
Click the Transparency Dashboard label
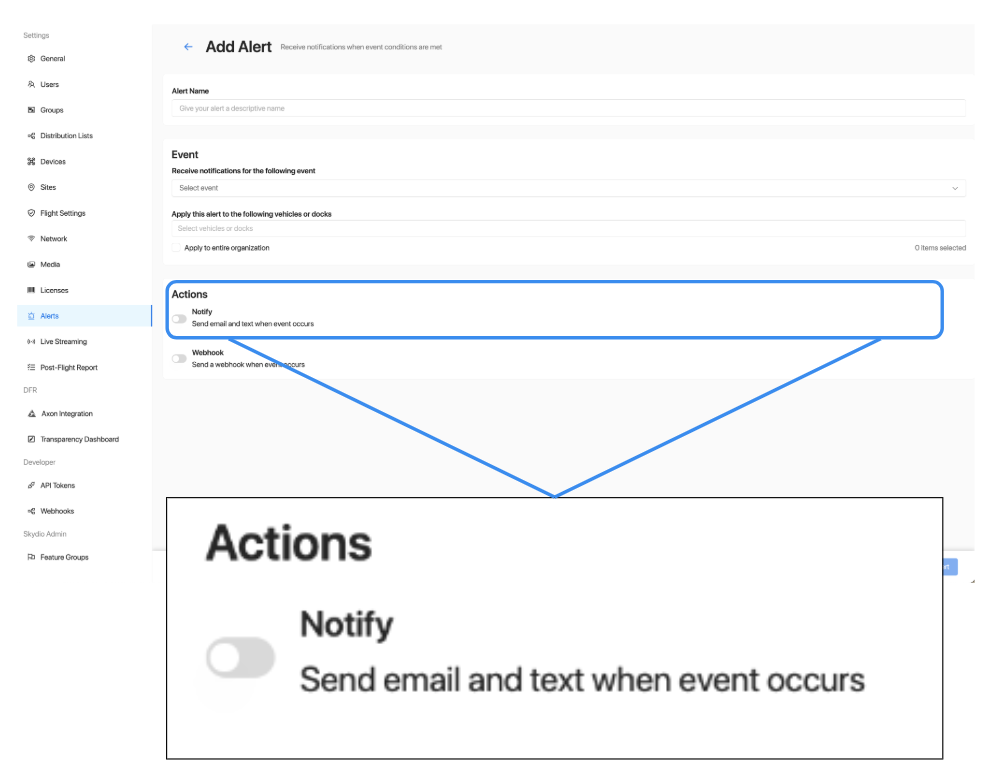coord(80,439)
